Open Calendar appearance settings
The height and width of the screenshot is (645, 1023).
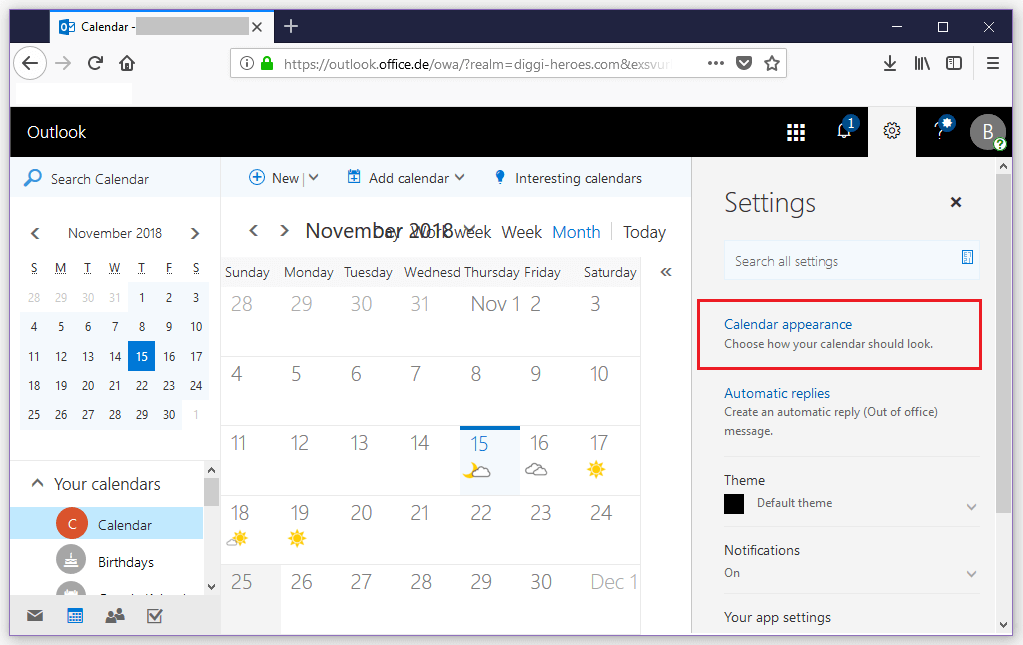(787, 324)
